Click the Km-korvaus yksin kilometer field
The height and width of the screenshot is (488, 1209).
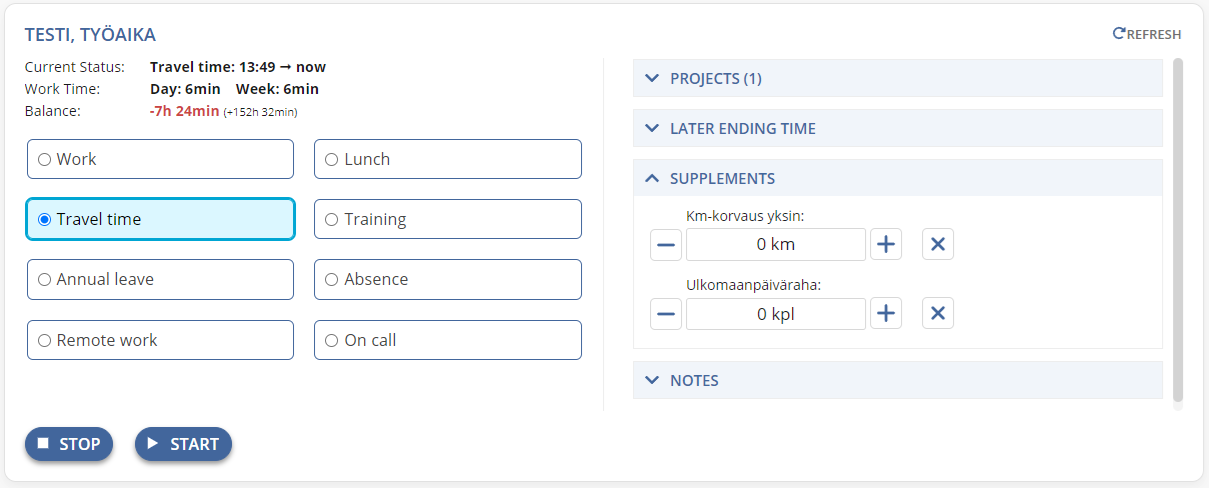point(776,244)
